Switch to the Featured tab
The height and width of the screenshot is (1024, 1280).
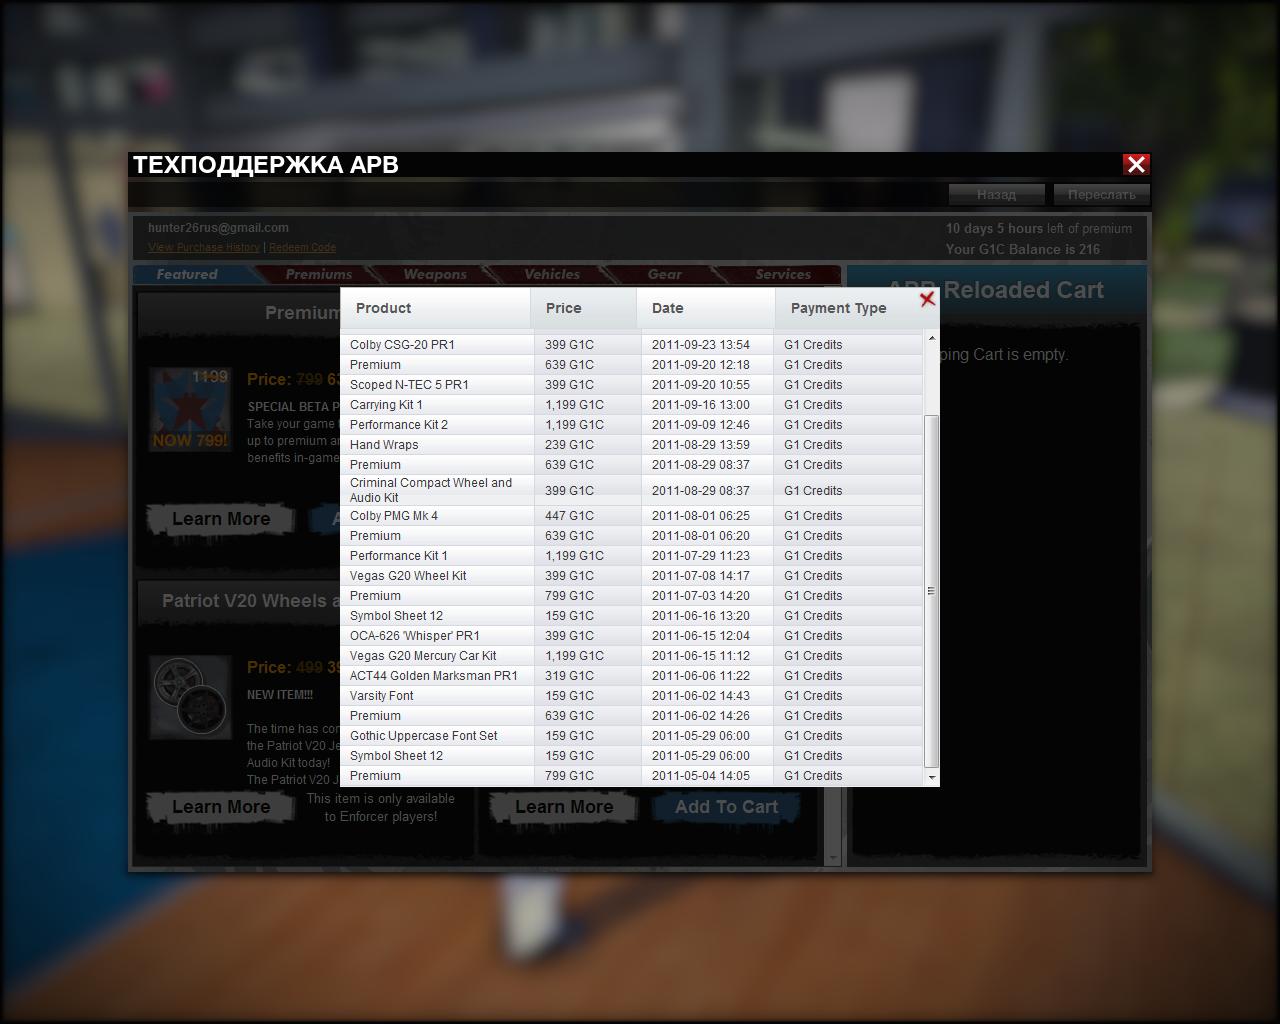click(187, 274)
